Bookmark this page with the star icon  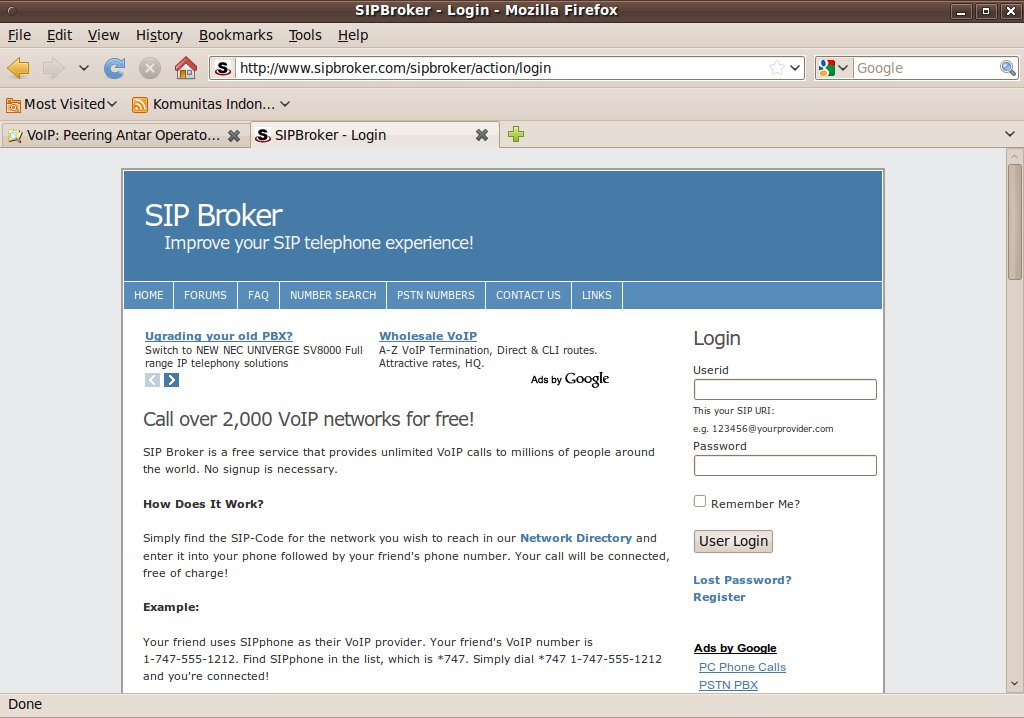[776, 68]
